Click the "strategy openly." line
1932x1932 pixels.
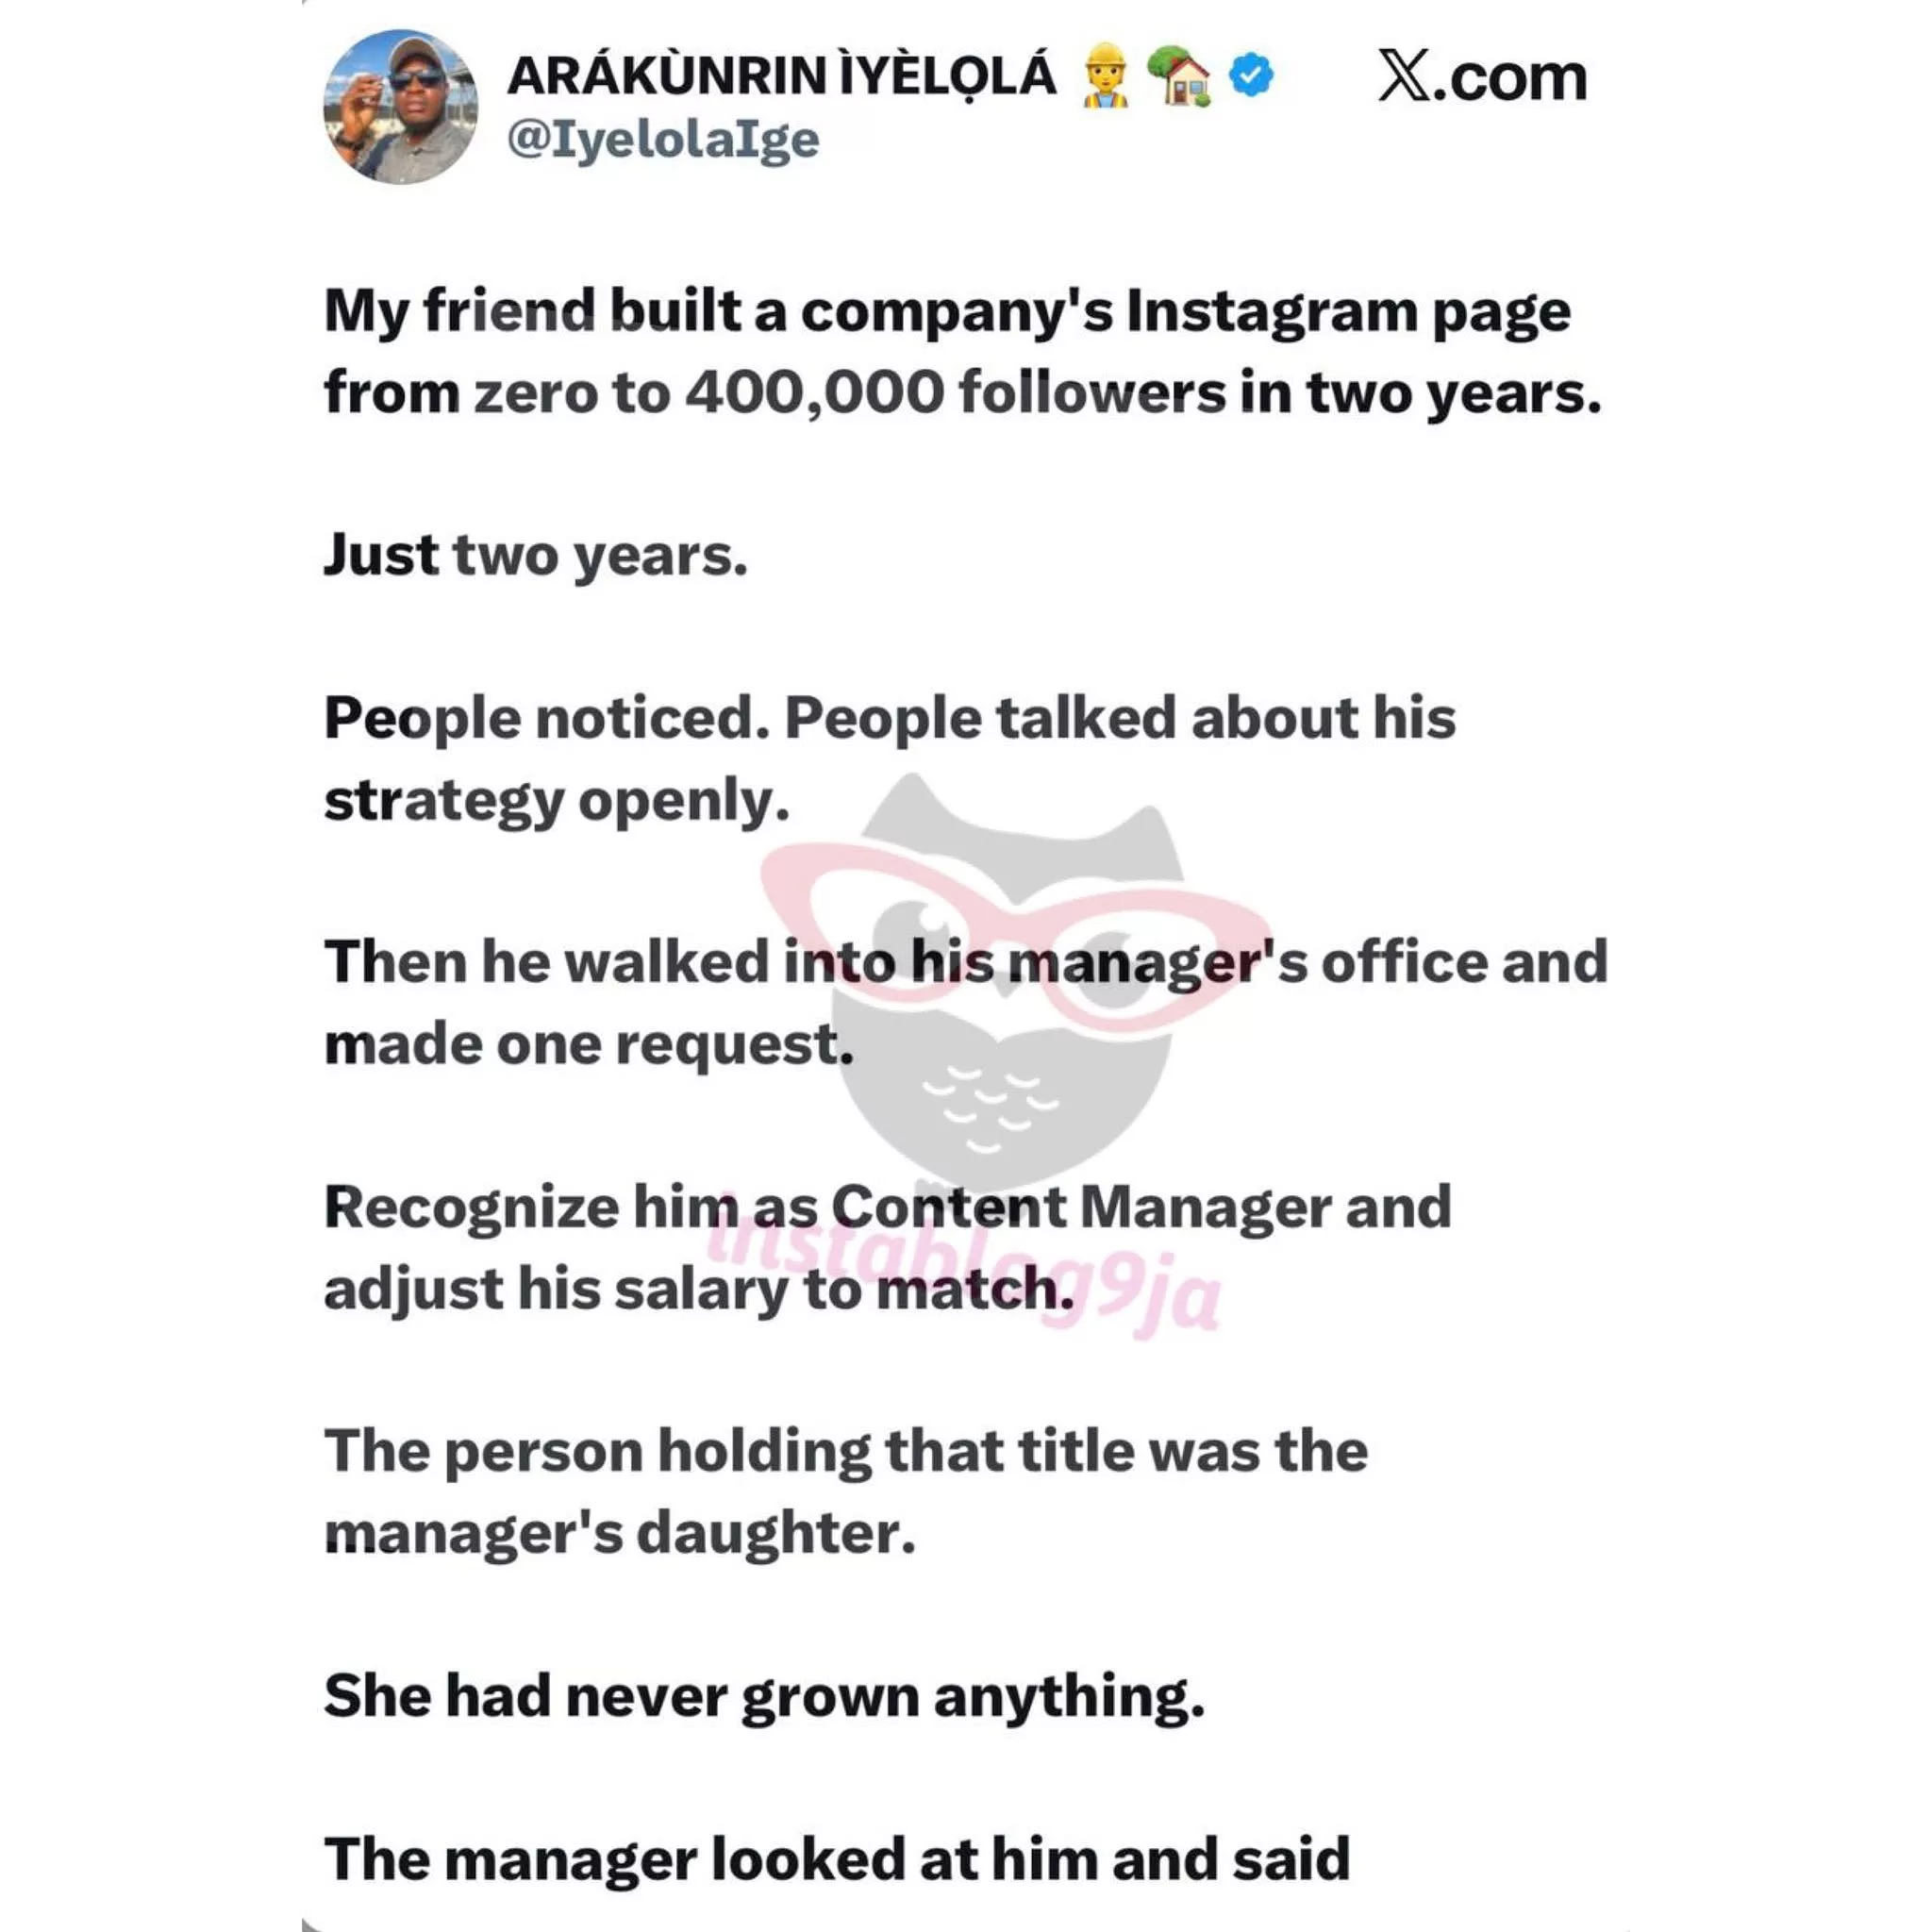coord(556,801)
